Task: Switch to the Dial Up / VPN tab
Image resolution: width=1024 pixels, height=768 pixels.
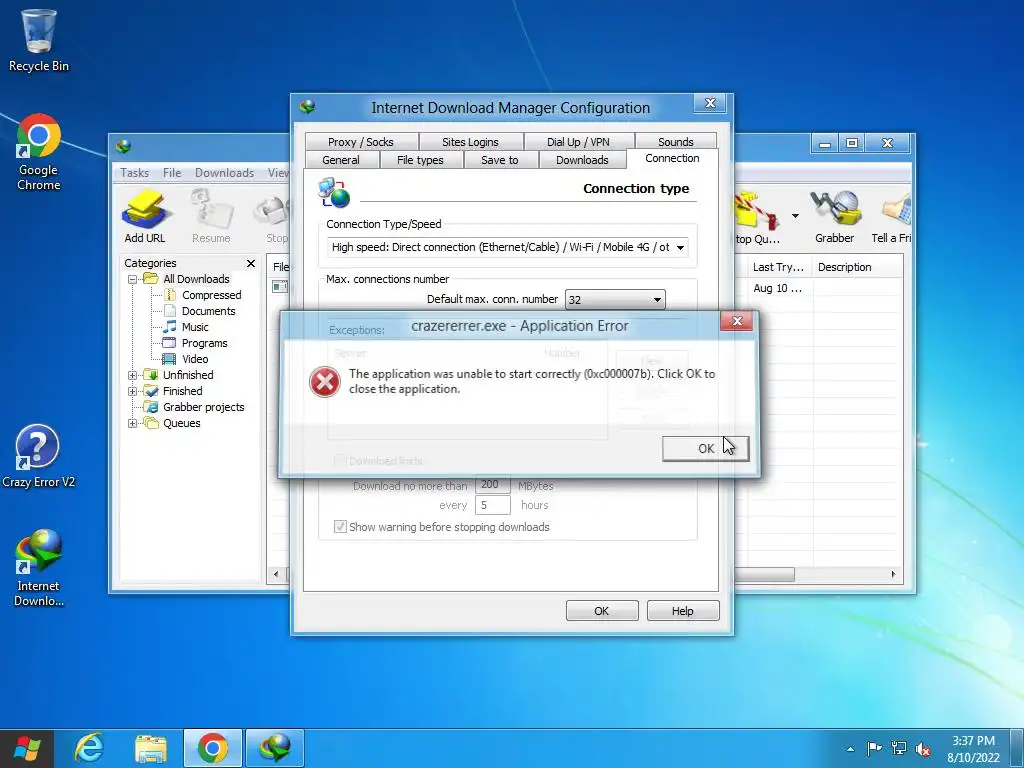Action: point(578,142)
